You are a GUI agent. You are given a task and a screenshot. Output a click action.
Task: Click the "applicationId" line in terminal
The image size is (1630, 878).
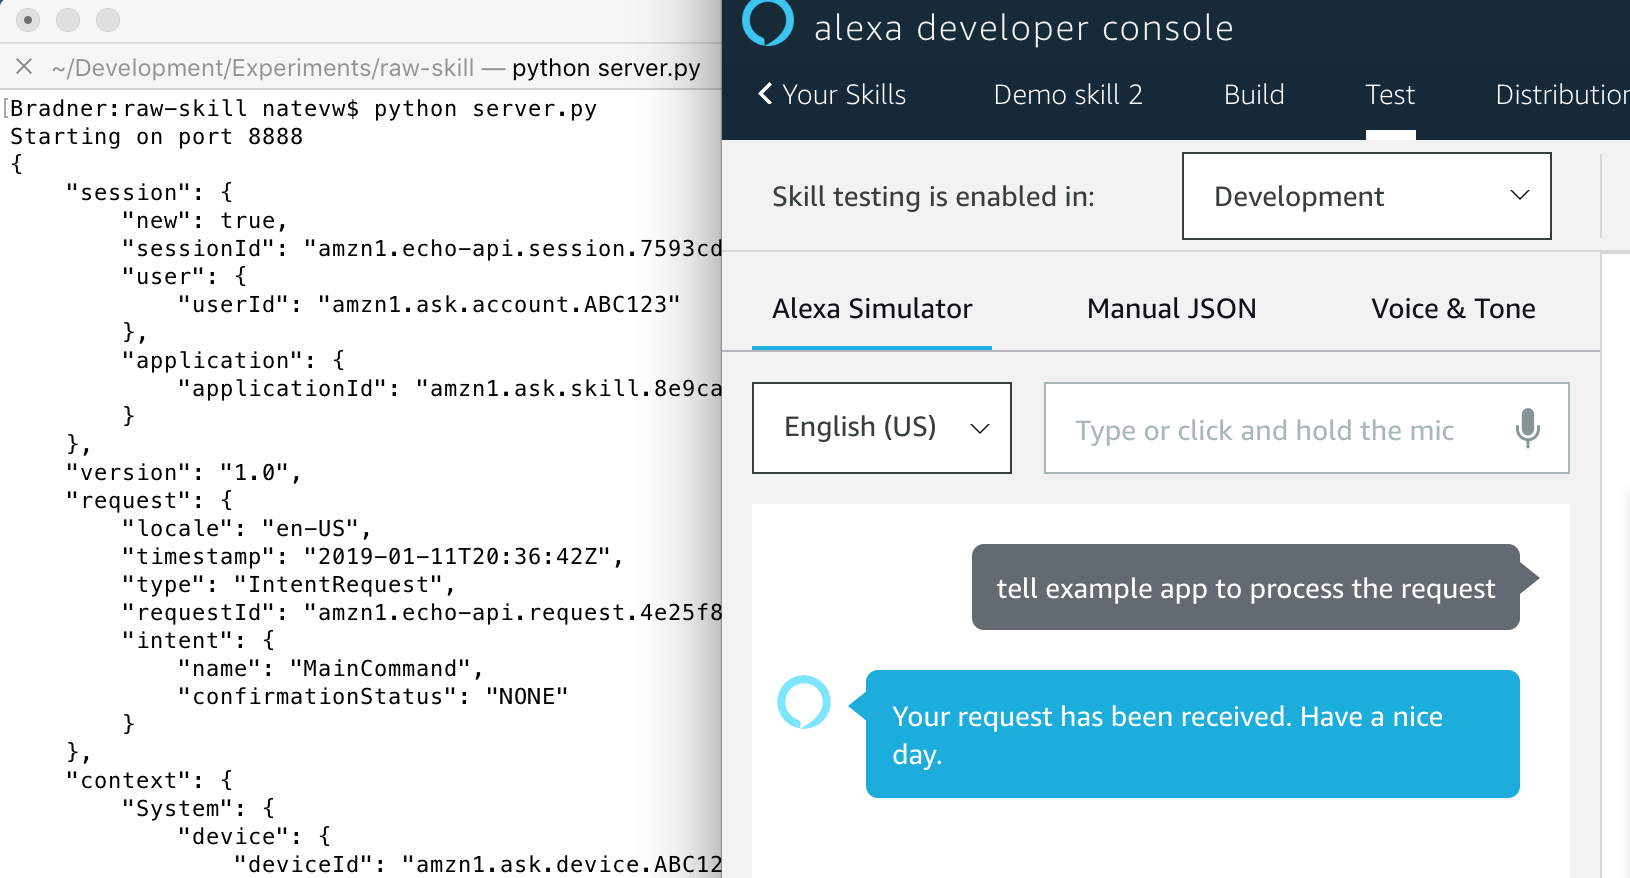point(449,389)
